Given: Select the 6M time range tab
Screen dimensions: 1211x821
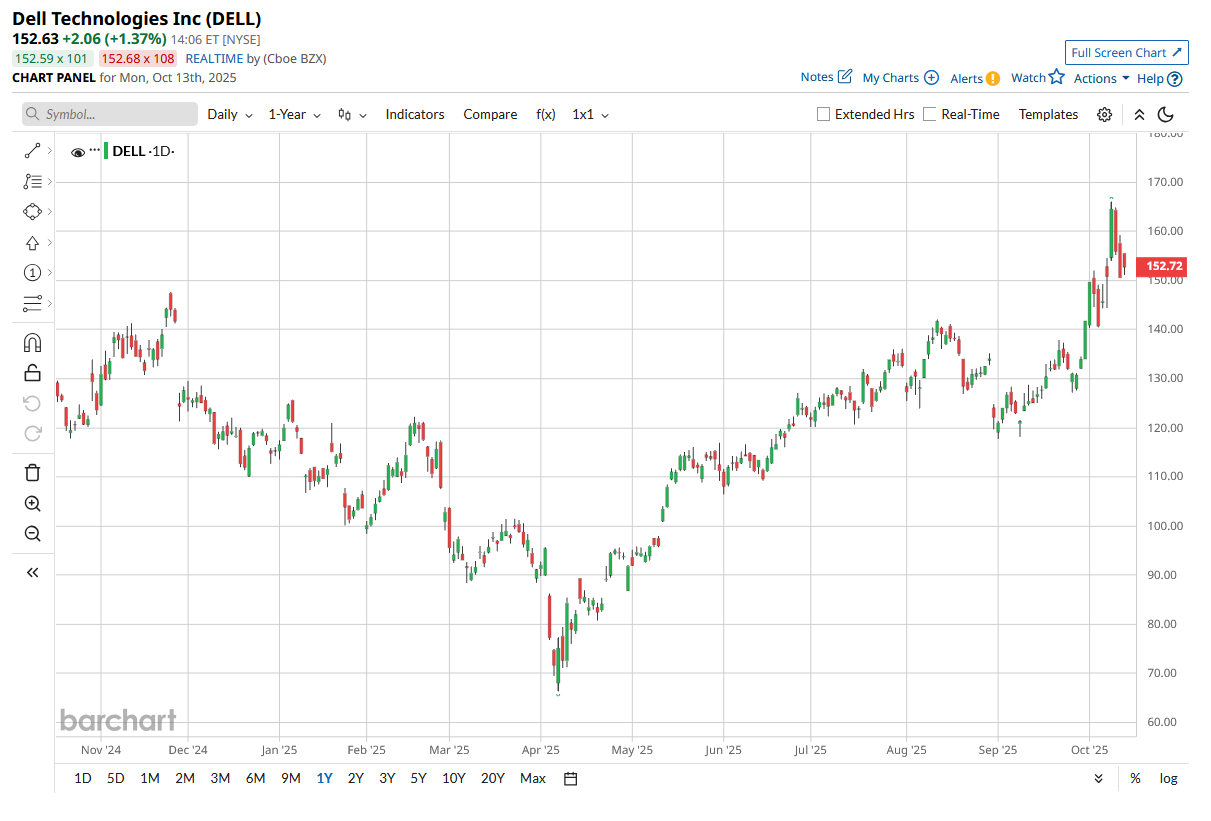Looking at the screenshot, I should pos(255,779).
